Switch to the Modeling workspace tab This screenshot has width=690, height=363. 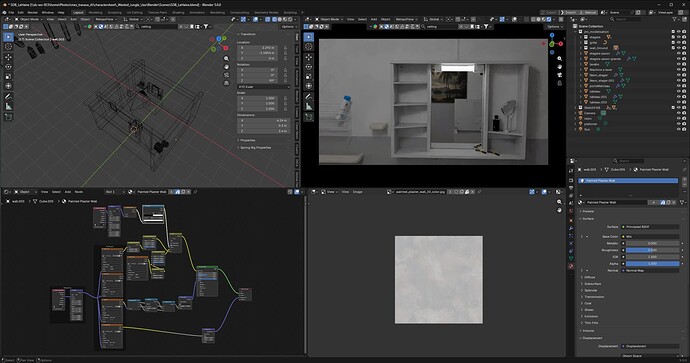pos(95,12)
